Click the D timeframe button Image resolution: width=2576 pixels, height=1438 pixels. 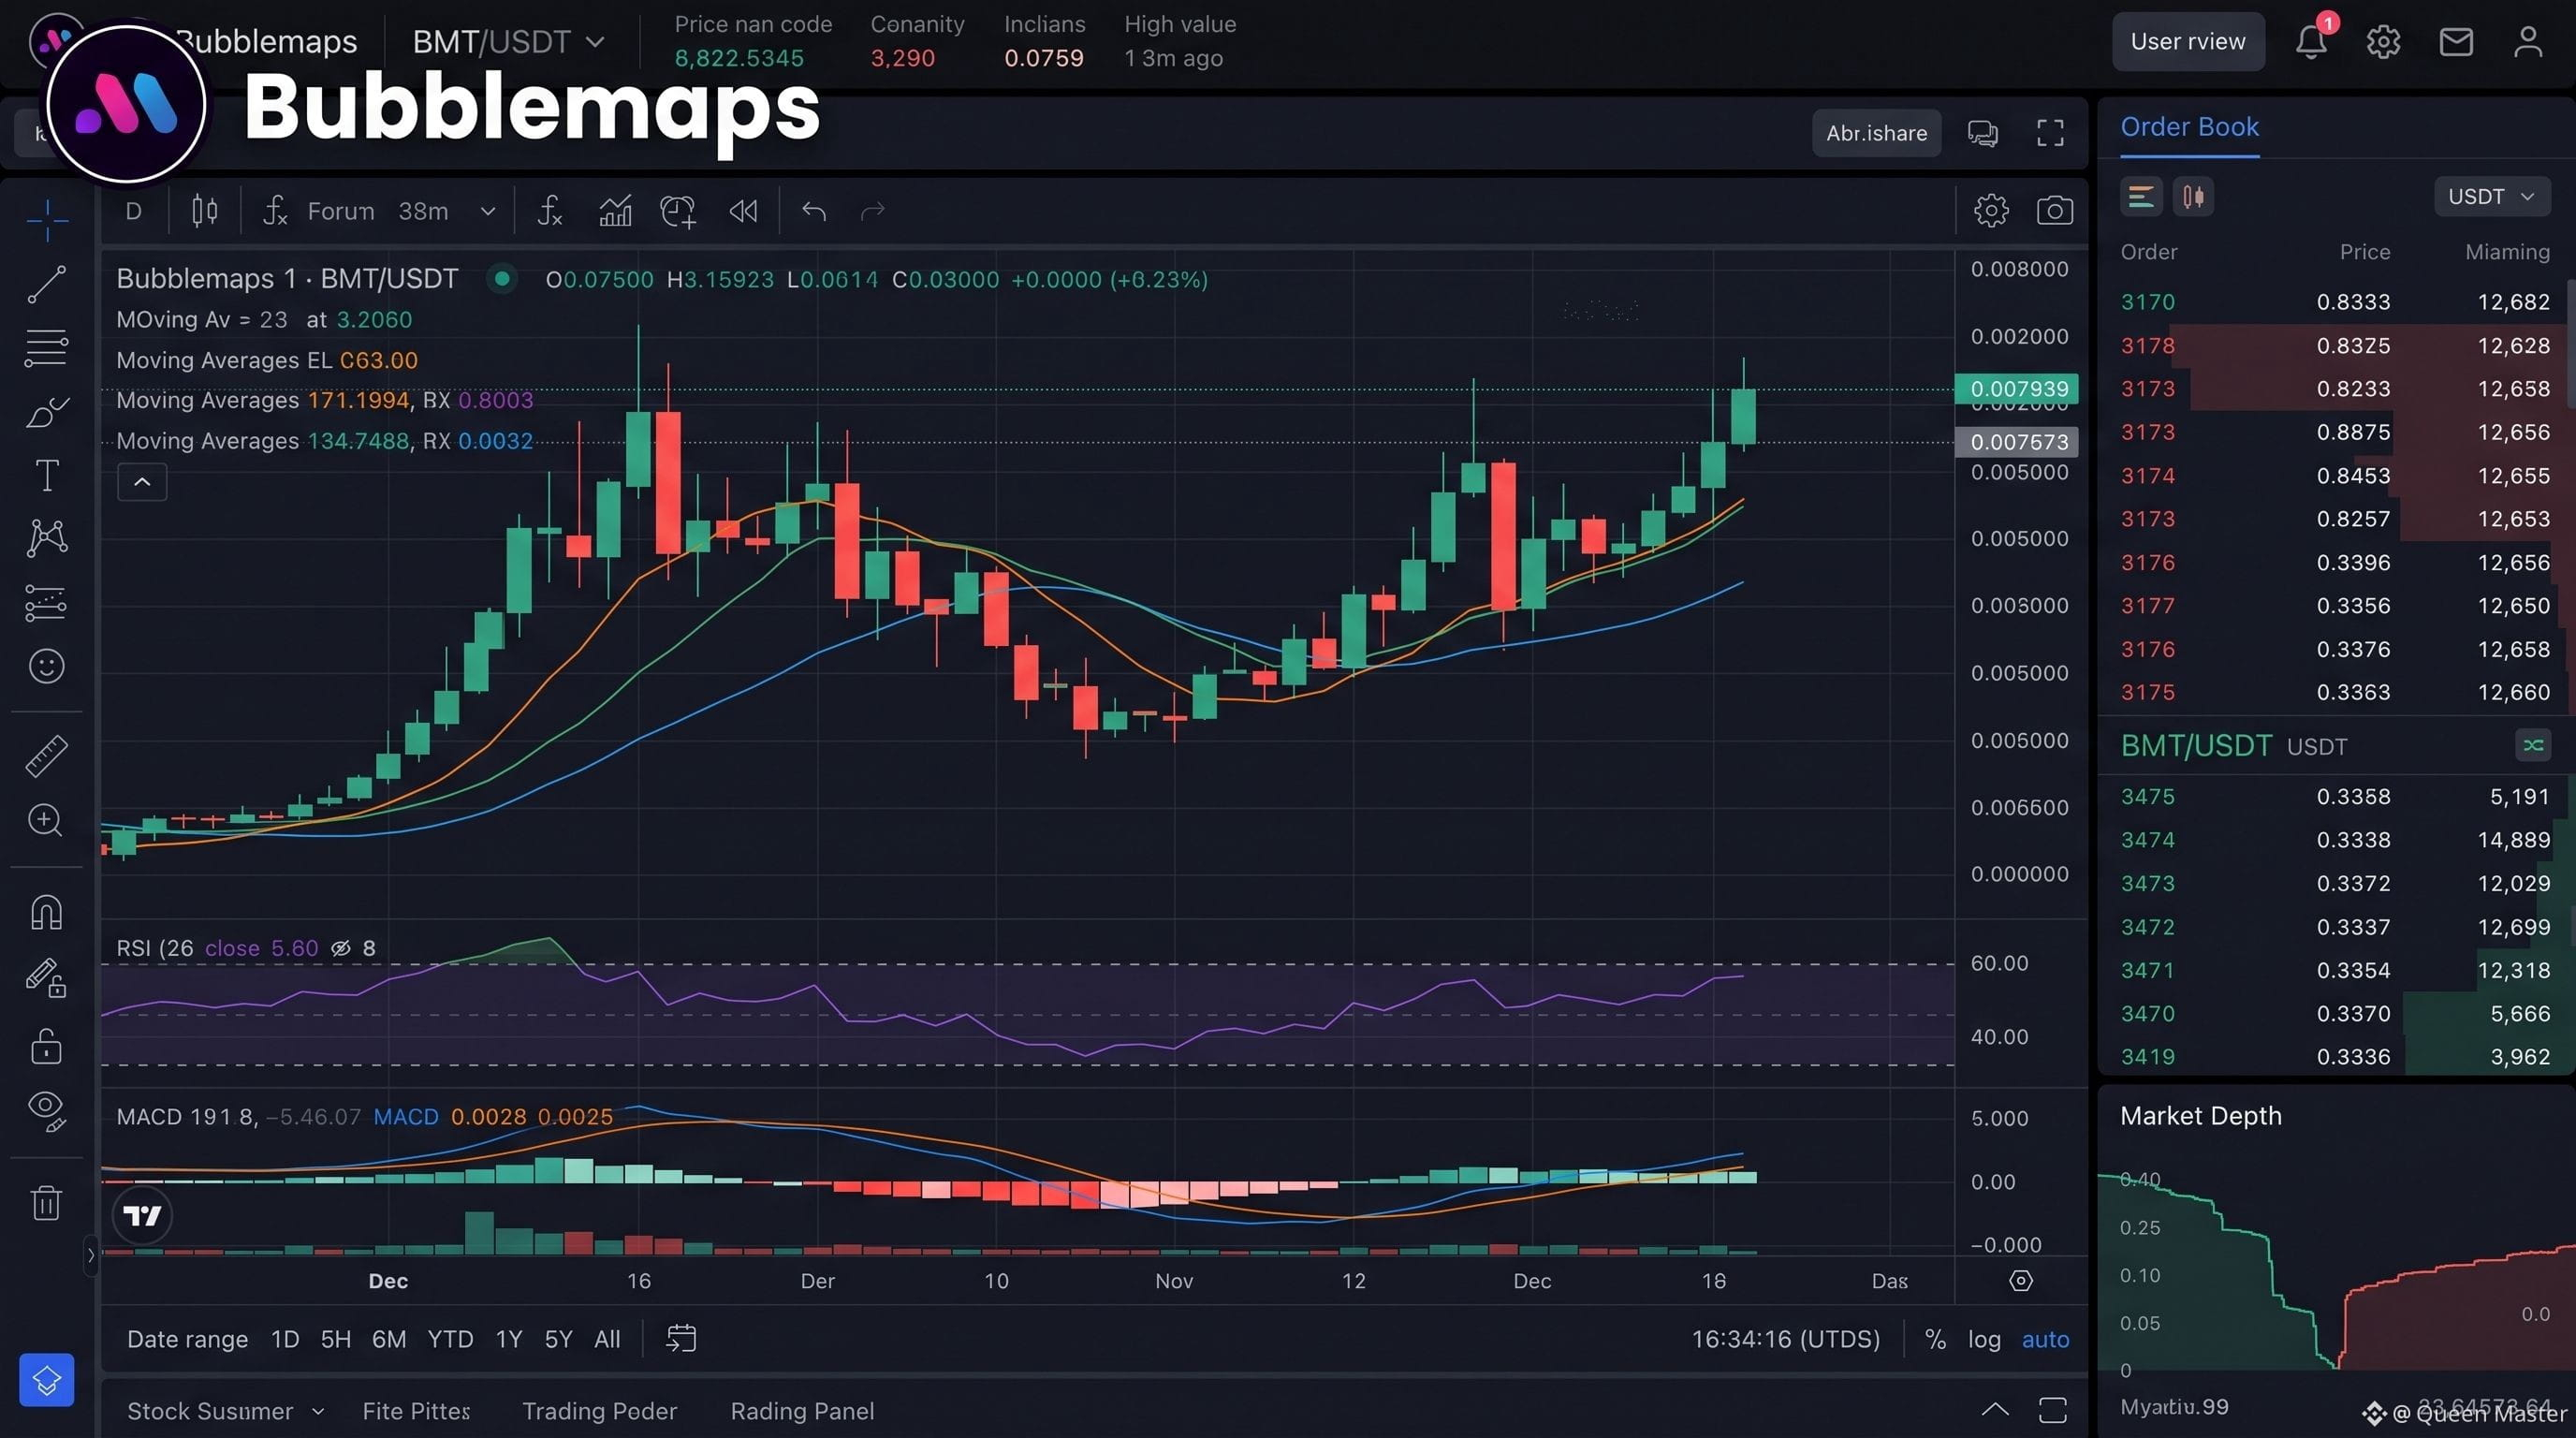[134, 211]
